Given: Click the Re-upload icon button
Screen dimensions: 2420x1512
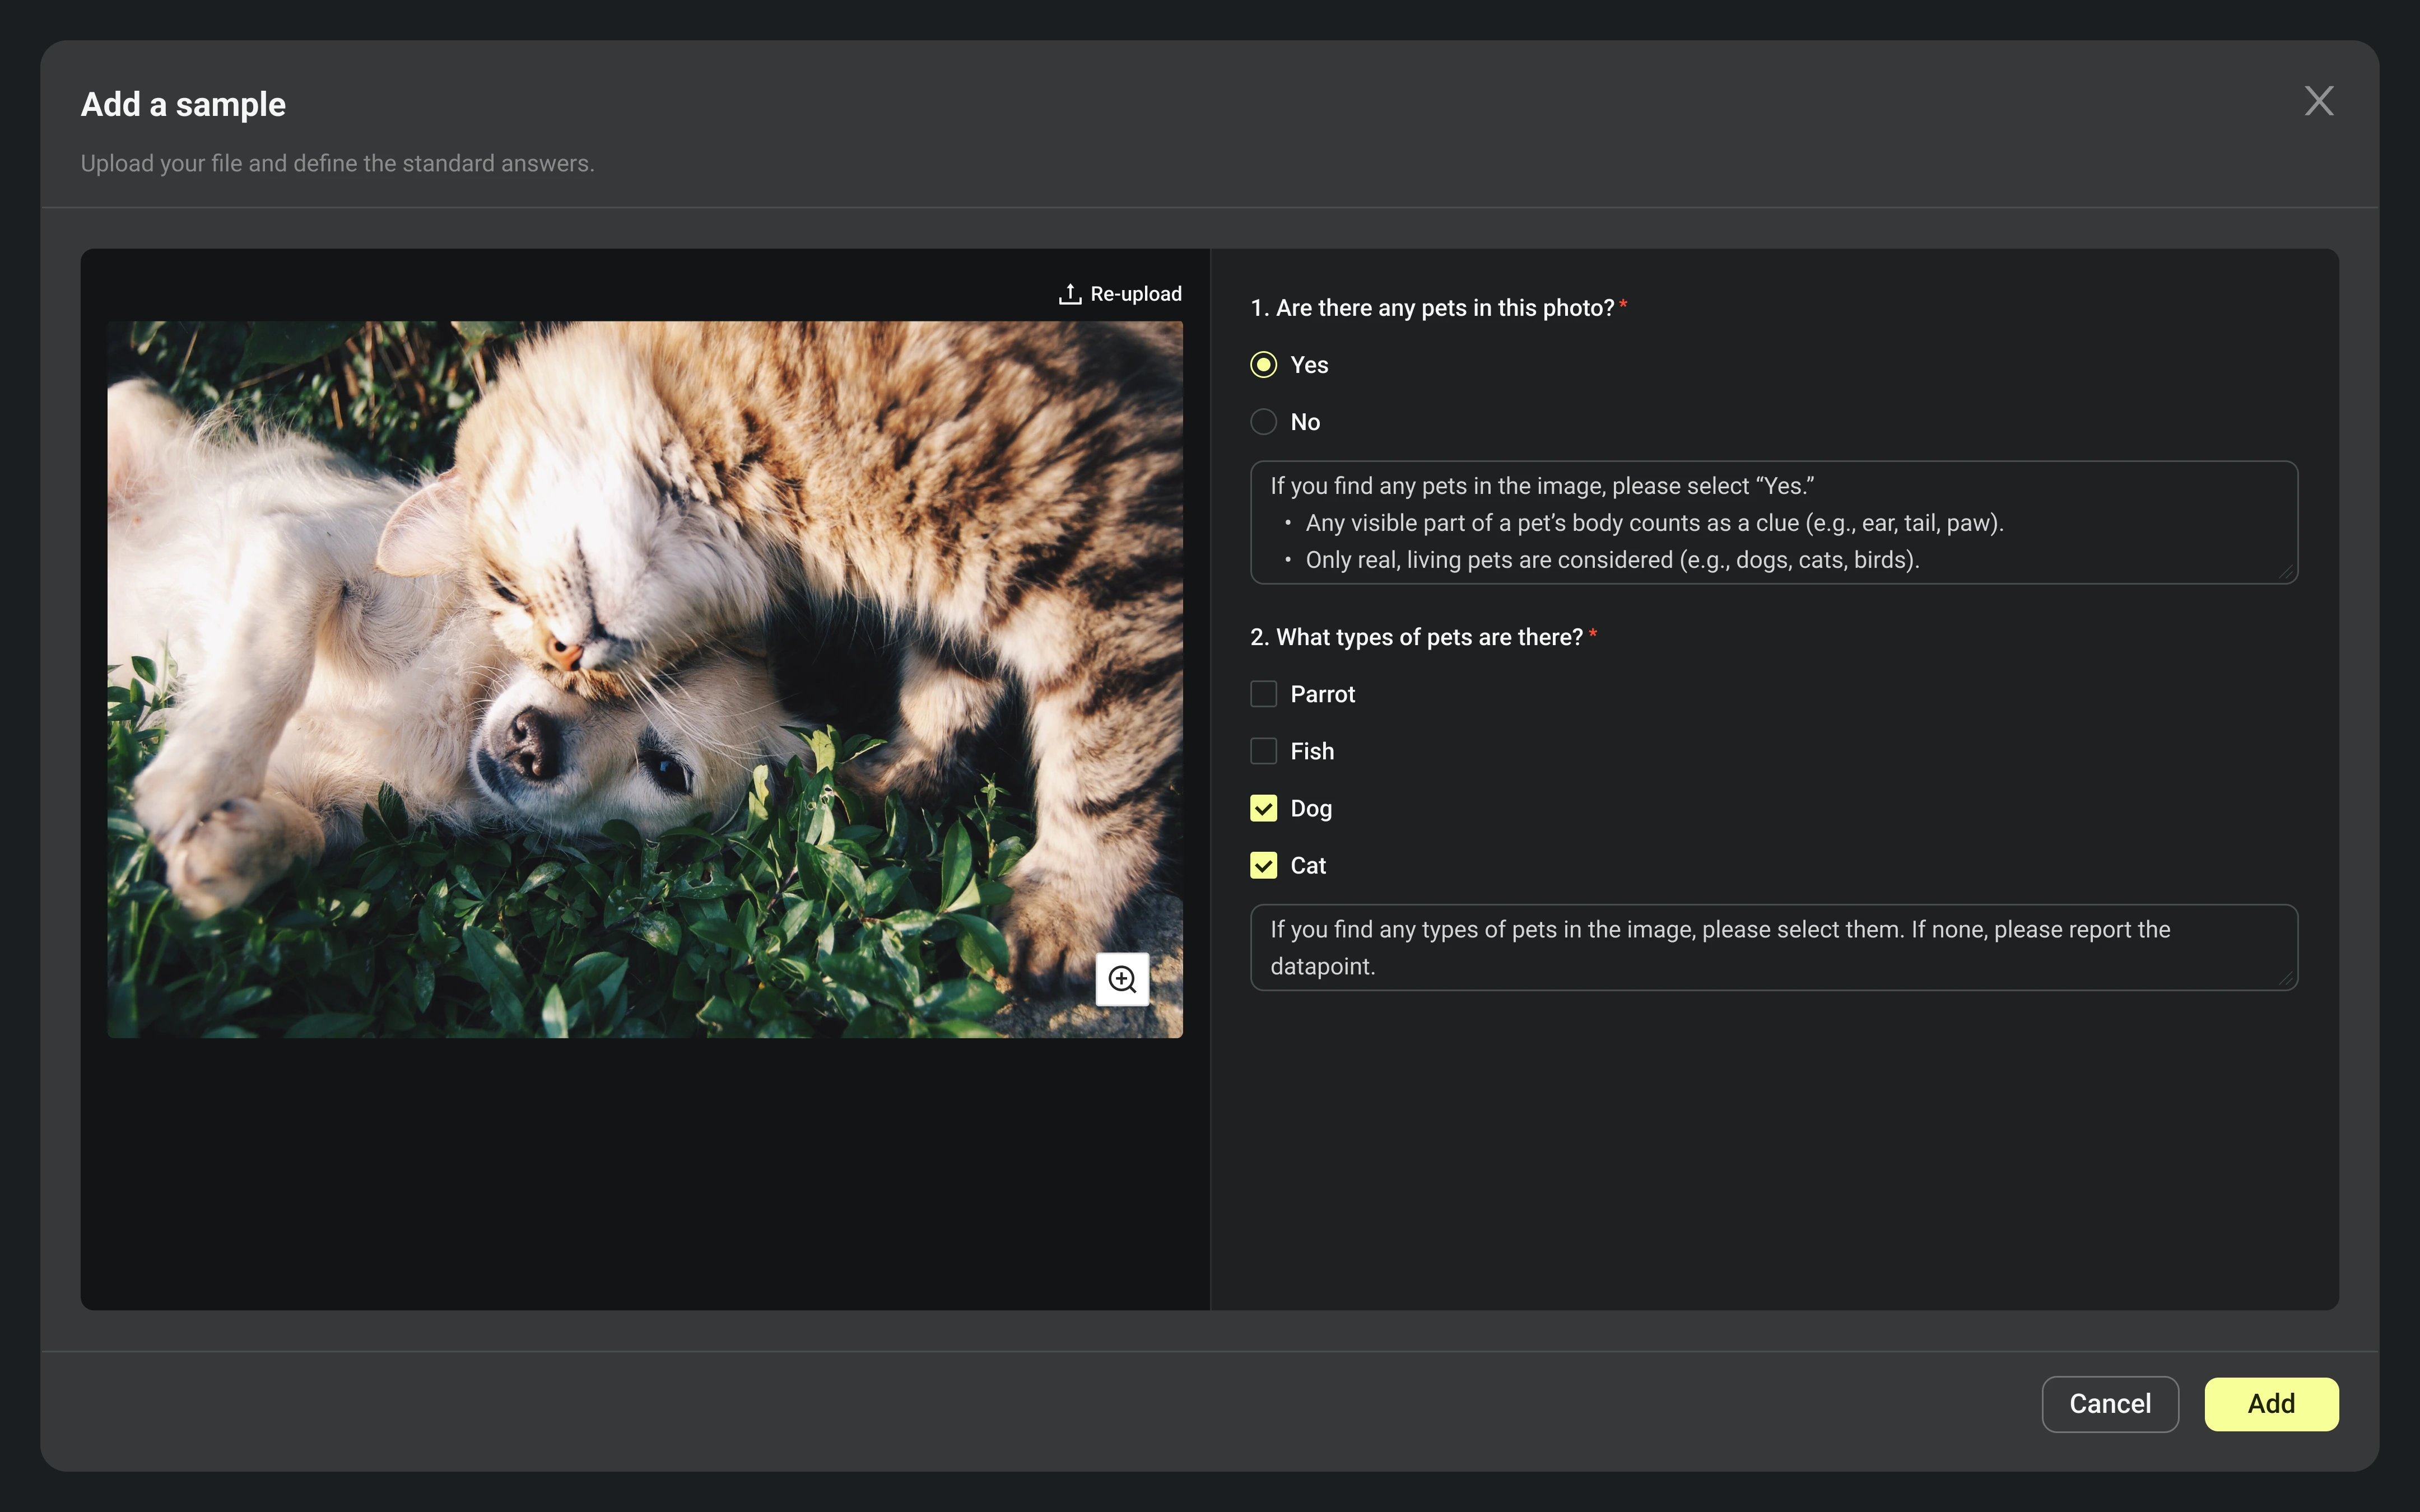Looking at the screenshot, I should 1069,294.
